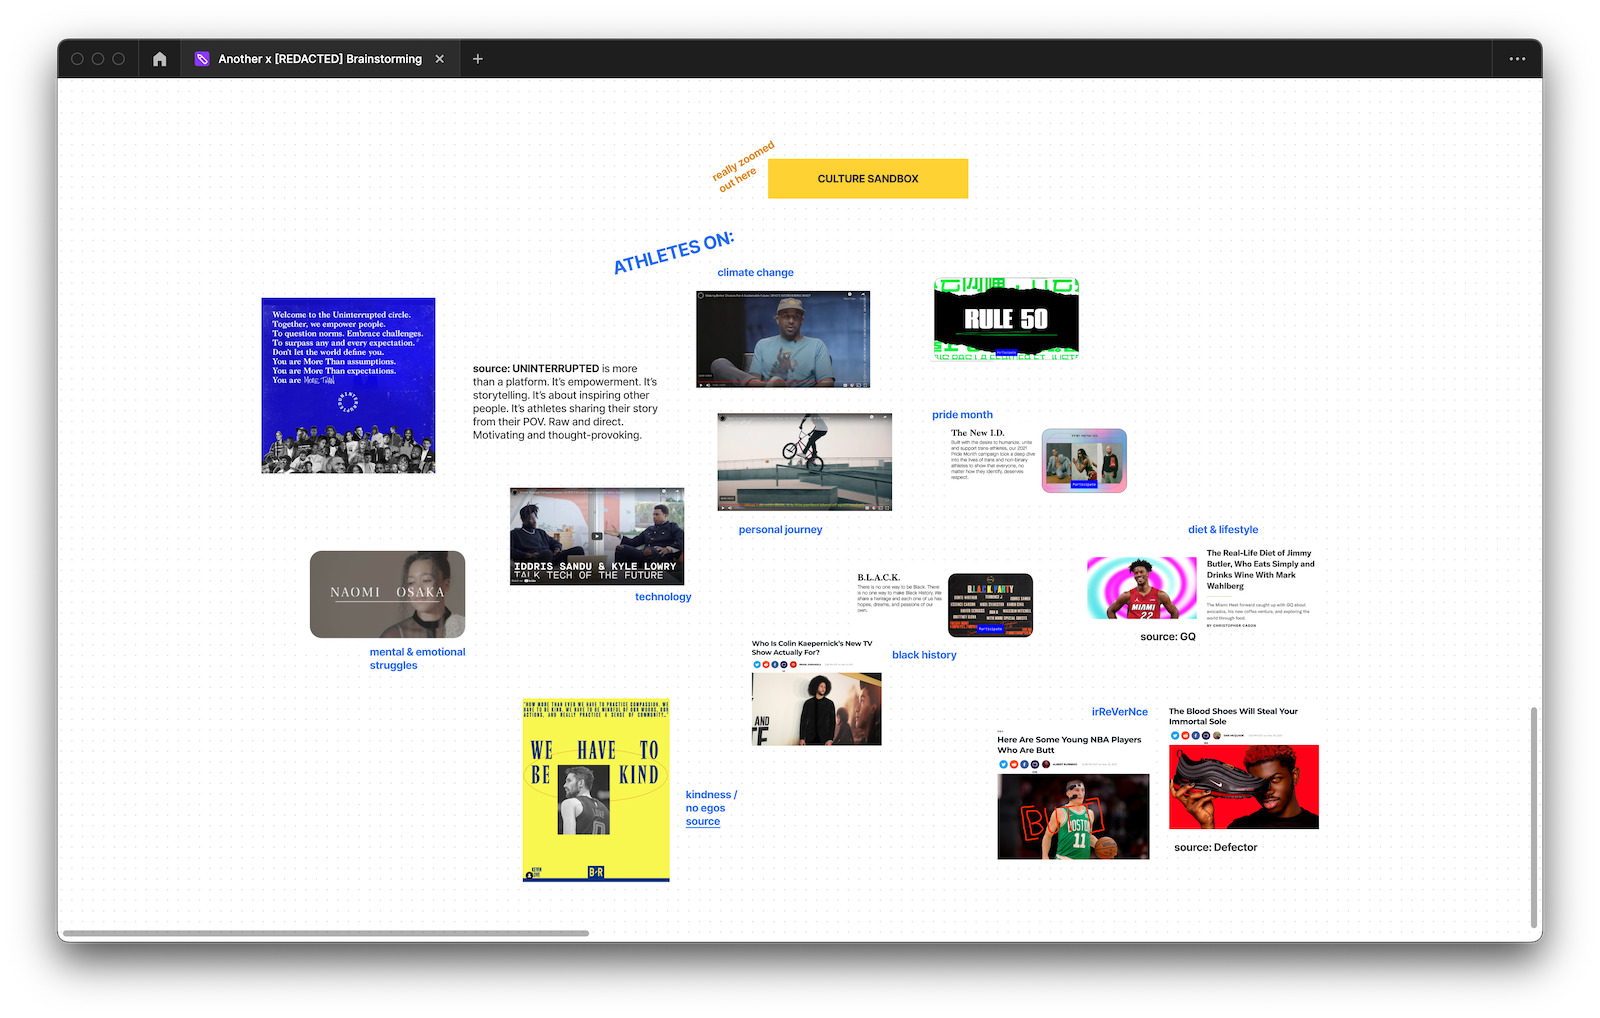Select the RULE 50 image
1600x1018 pixels.
pos(1006,319)
